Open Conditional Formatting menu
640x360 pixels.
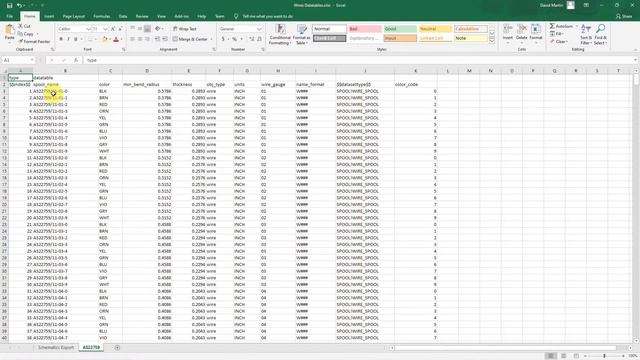(280, 34)
